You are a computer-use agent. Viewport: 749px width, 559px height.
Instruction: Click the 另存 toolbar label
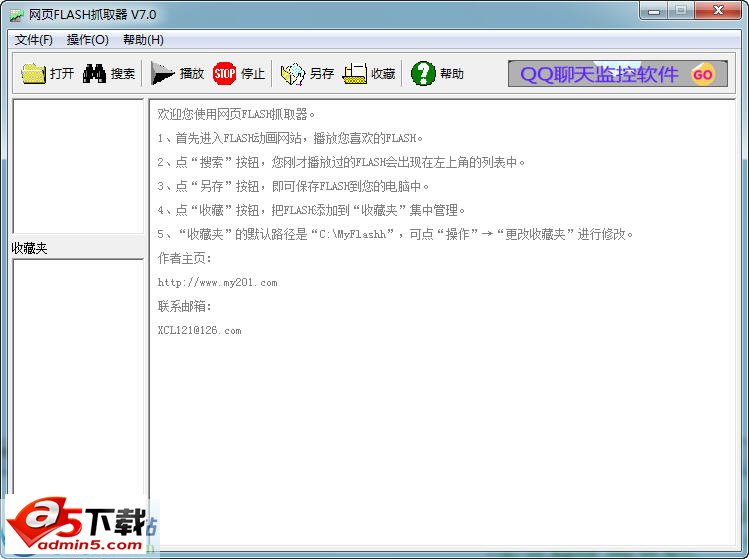tap(321, 74)
